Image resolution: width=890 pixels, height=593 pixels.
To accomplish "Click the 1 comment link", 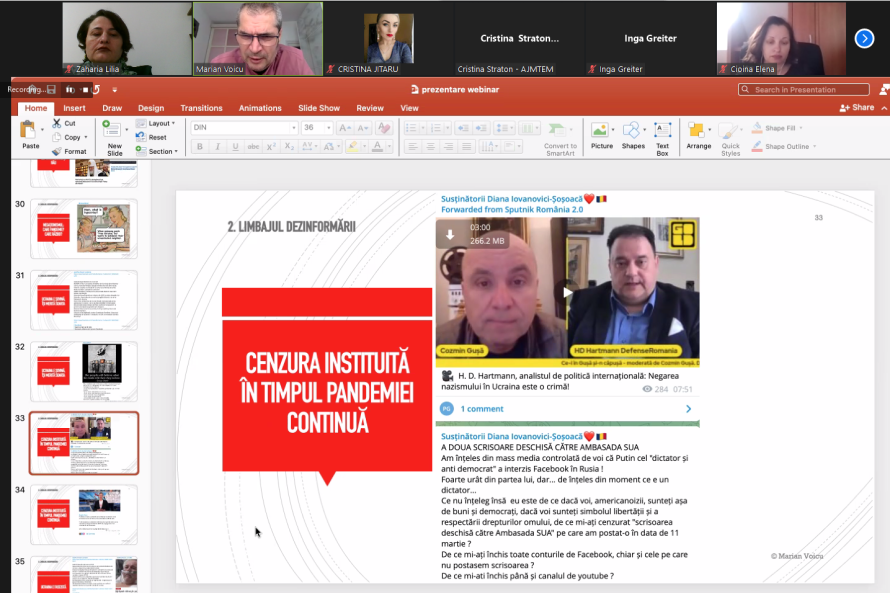I will click(482, 409).
